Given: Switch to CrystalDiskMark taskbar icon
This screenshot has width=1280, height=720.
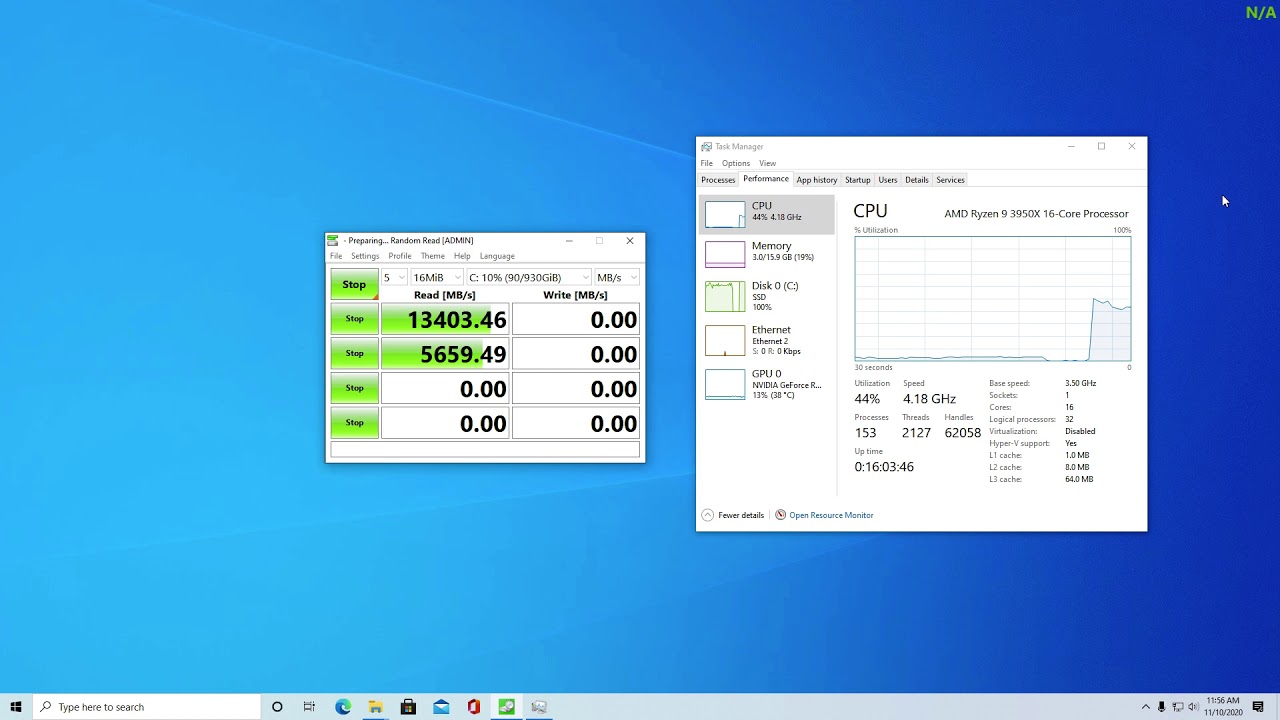Looking at the screenshot, I should tap(507, 707).
